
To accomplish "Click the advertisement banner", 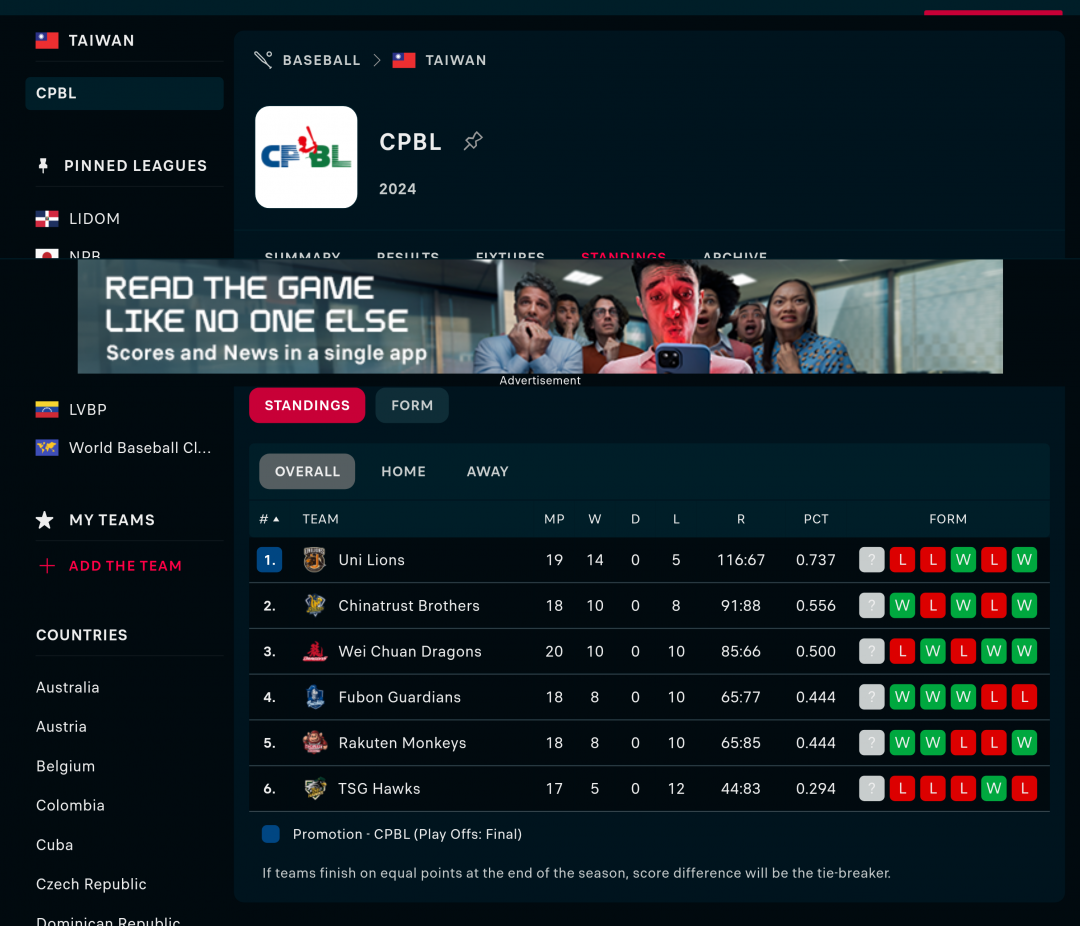I will click(x=540, y=316).
